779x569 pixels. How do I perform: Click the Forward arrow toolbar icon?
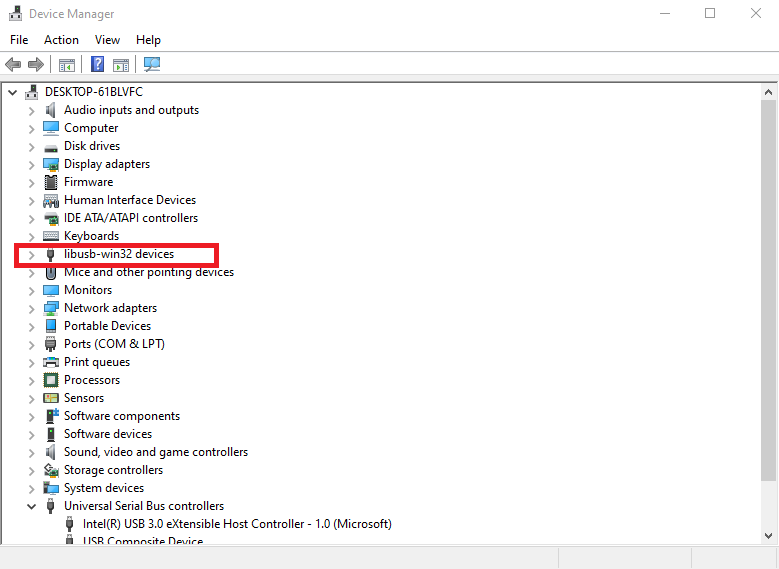[x=36, y=64]
